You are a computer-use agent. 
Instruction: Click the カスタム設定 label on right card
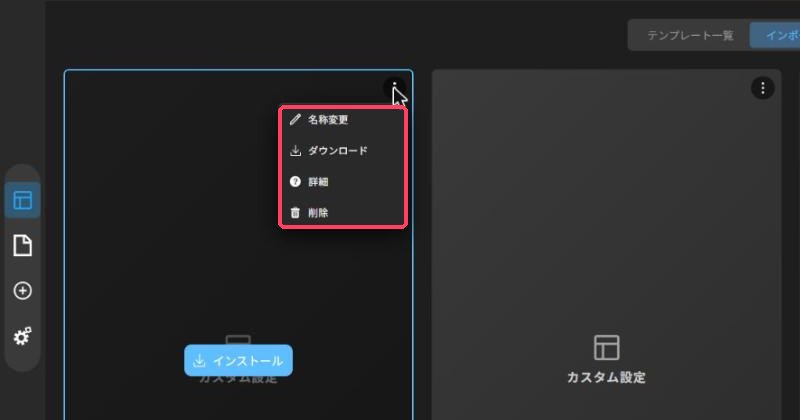606,378
